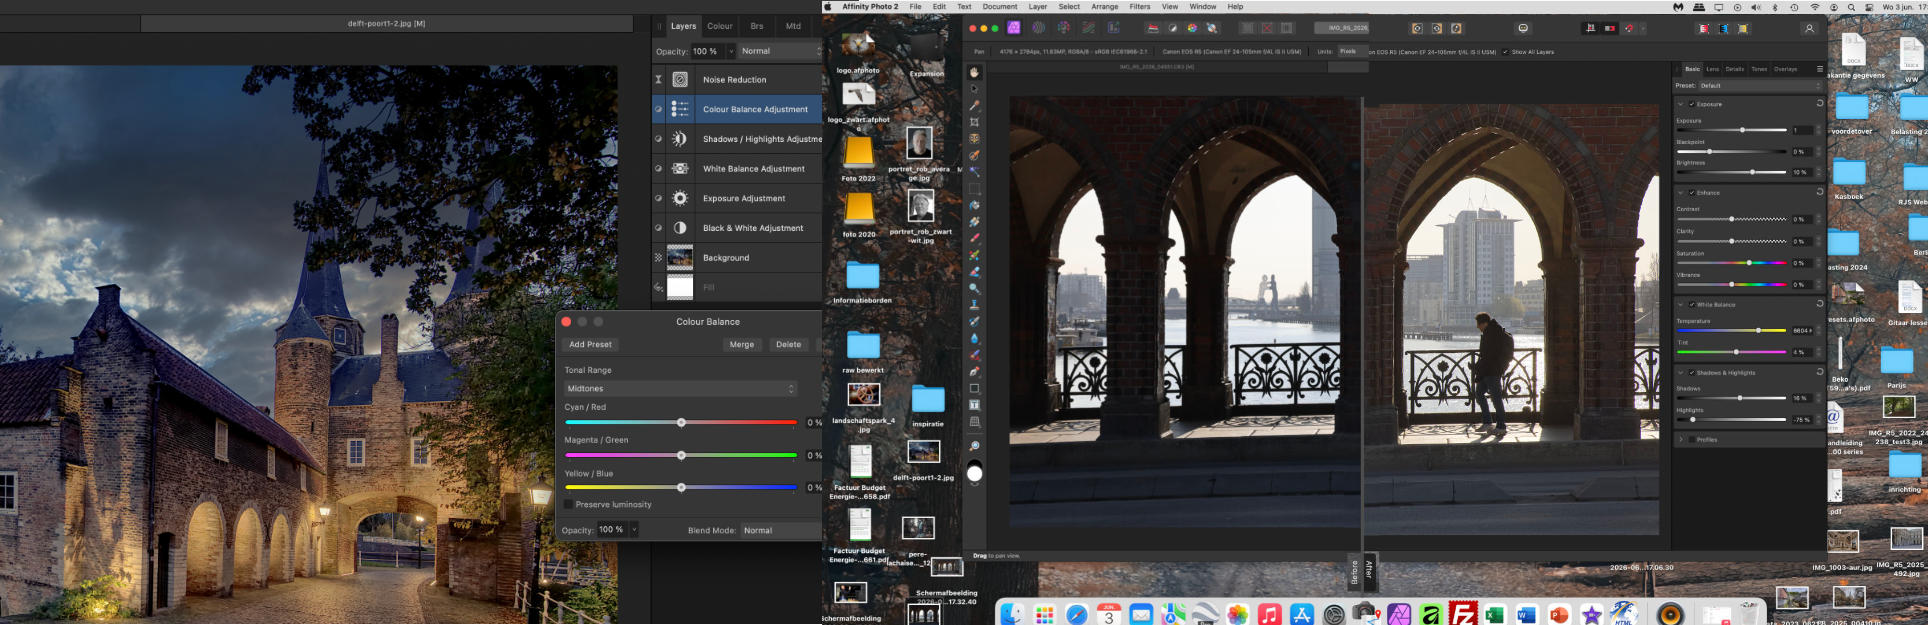Select the Hand pan tool
The image size is (1928, 625).
974,72
